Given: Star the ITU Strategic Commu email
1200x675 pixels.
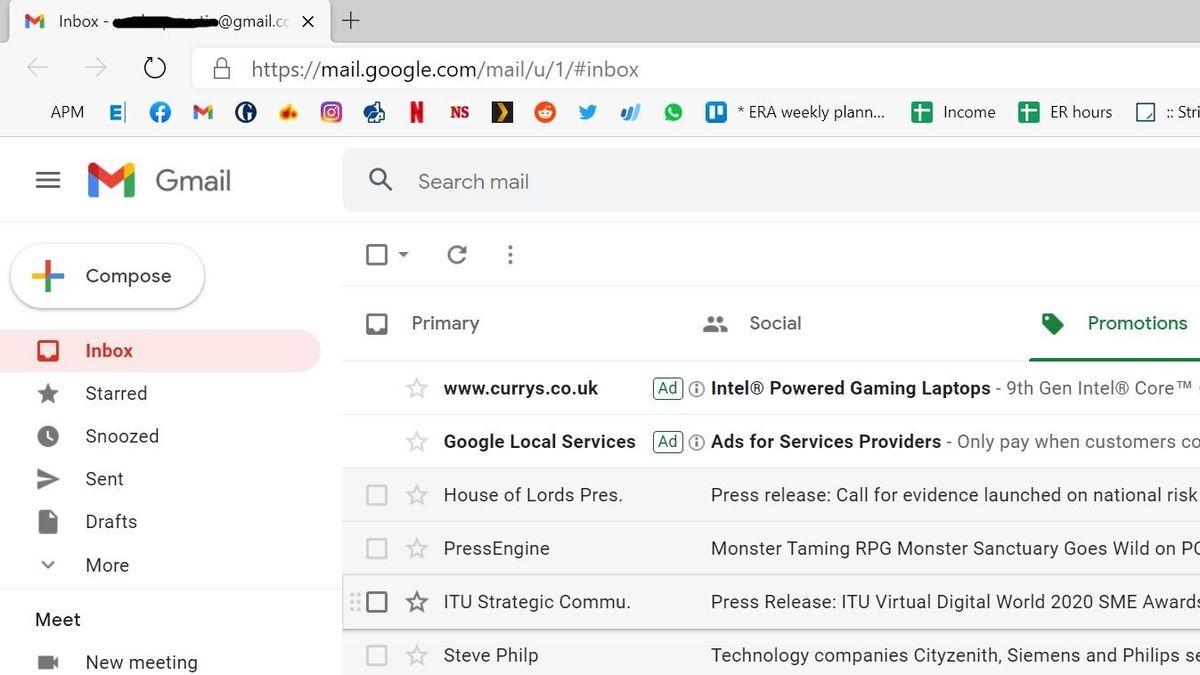Looking at the screenshot, I should coord(415,601).
